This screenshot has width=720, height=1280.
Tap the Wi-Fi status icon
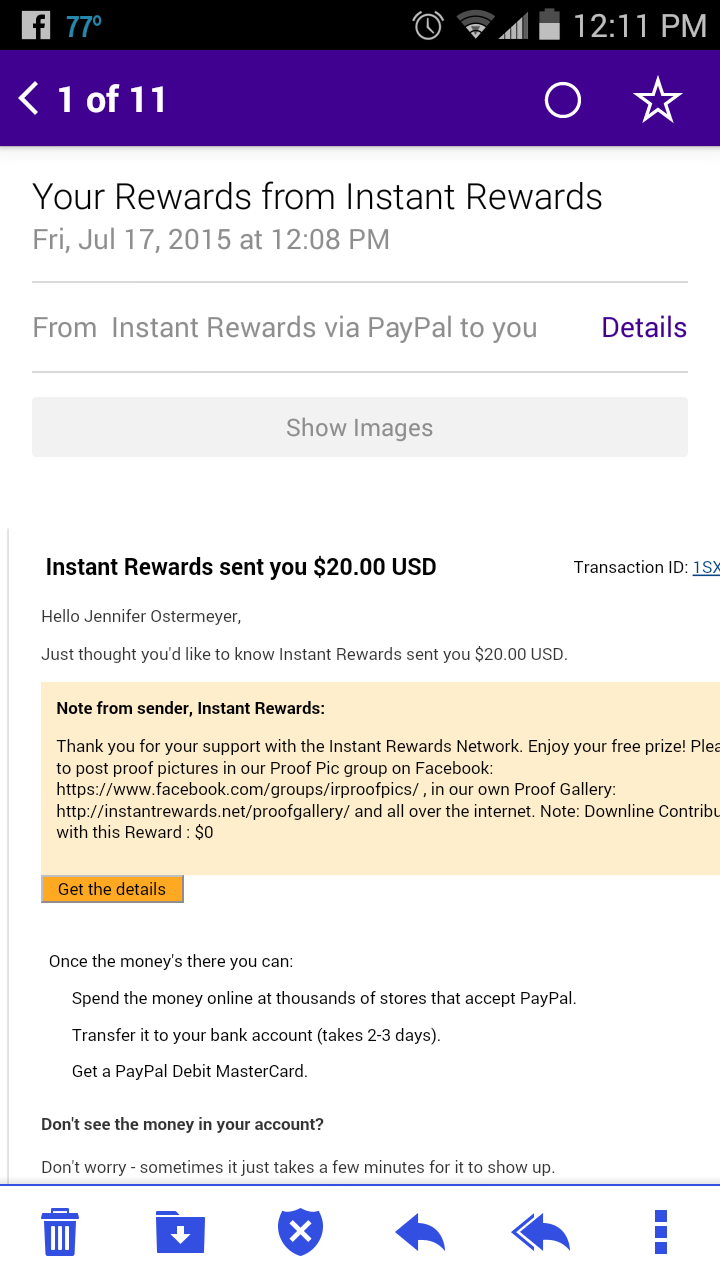click(x=476, y=25)
